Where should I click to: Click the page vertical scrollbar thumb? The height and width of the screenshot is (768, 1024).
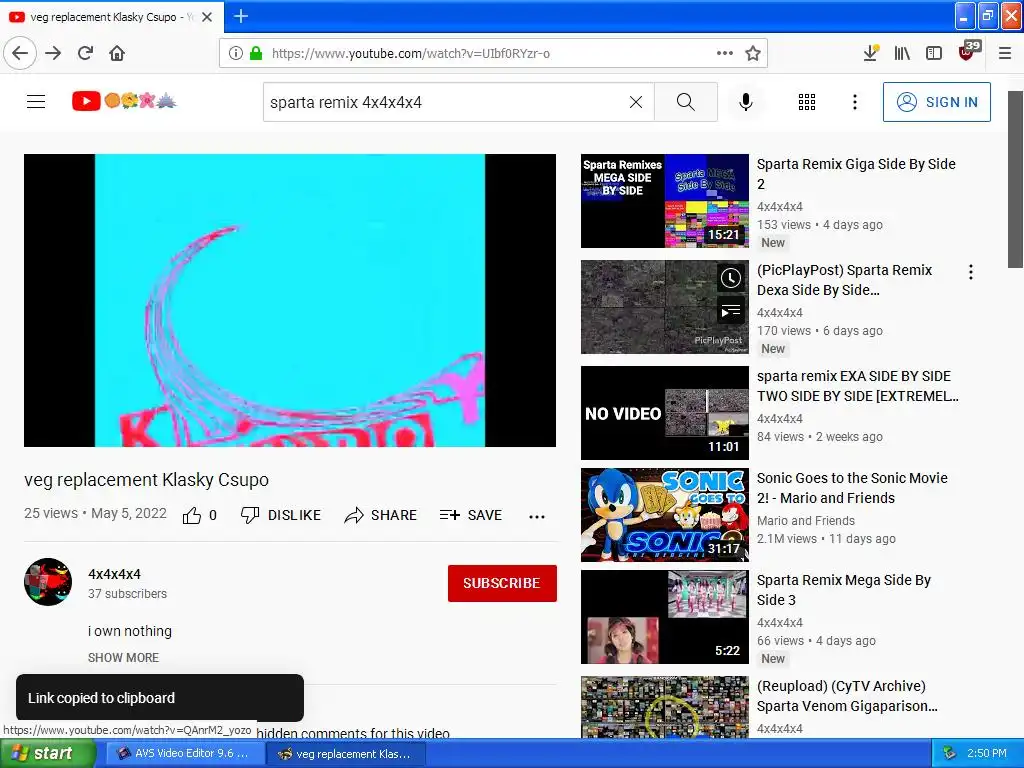tap(1015, 179)
